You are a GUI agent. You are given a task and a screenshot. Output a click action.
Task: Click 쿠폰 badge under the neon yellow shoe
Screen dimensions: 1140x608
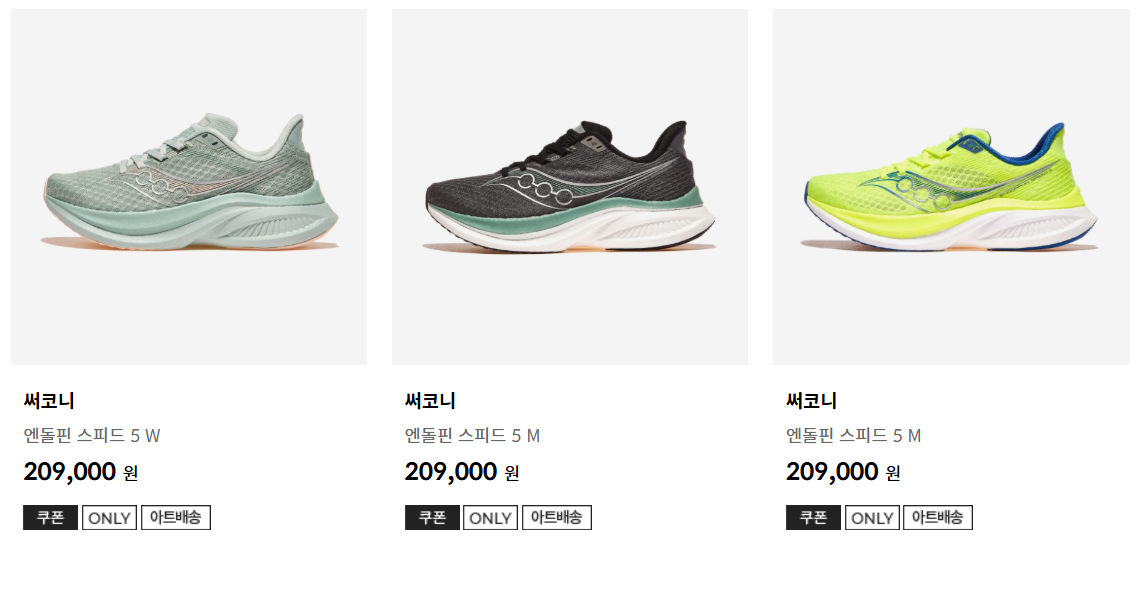click(x=813, y=518)
